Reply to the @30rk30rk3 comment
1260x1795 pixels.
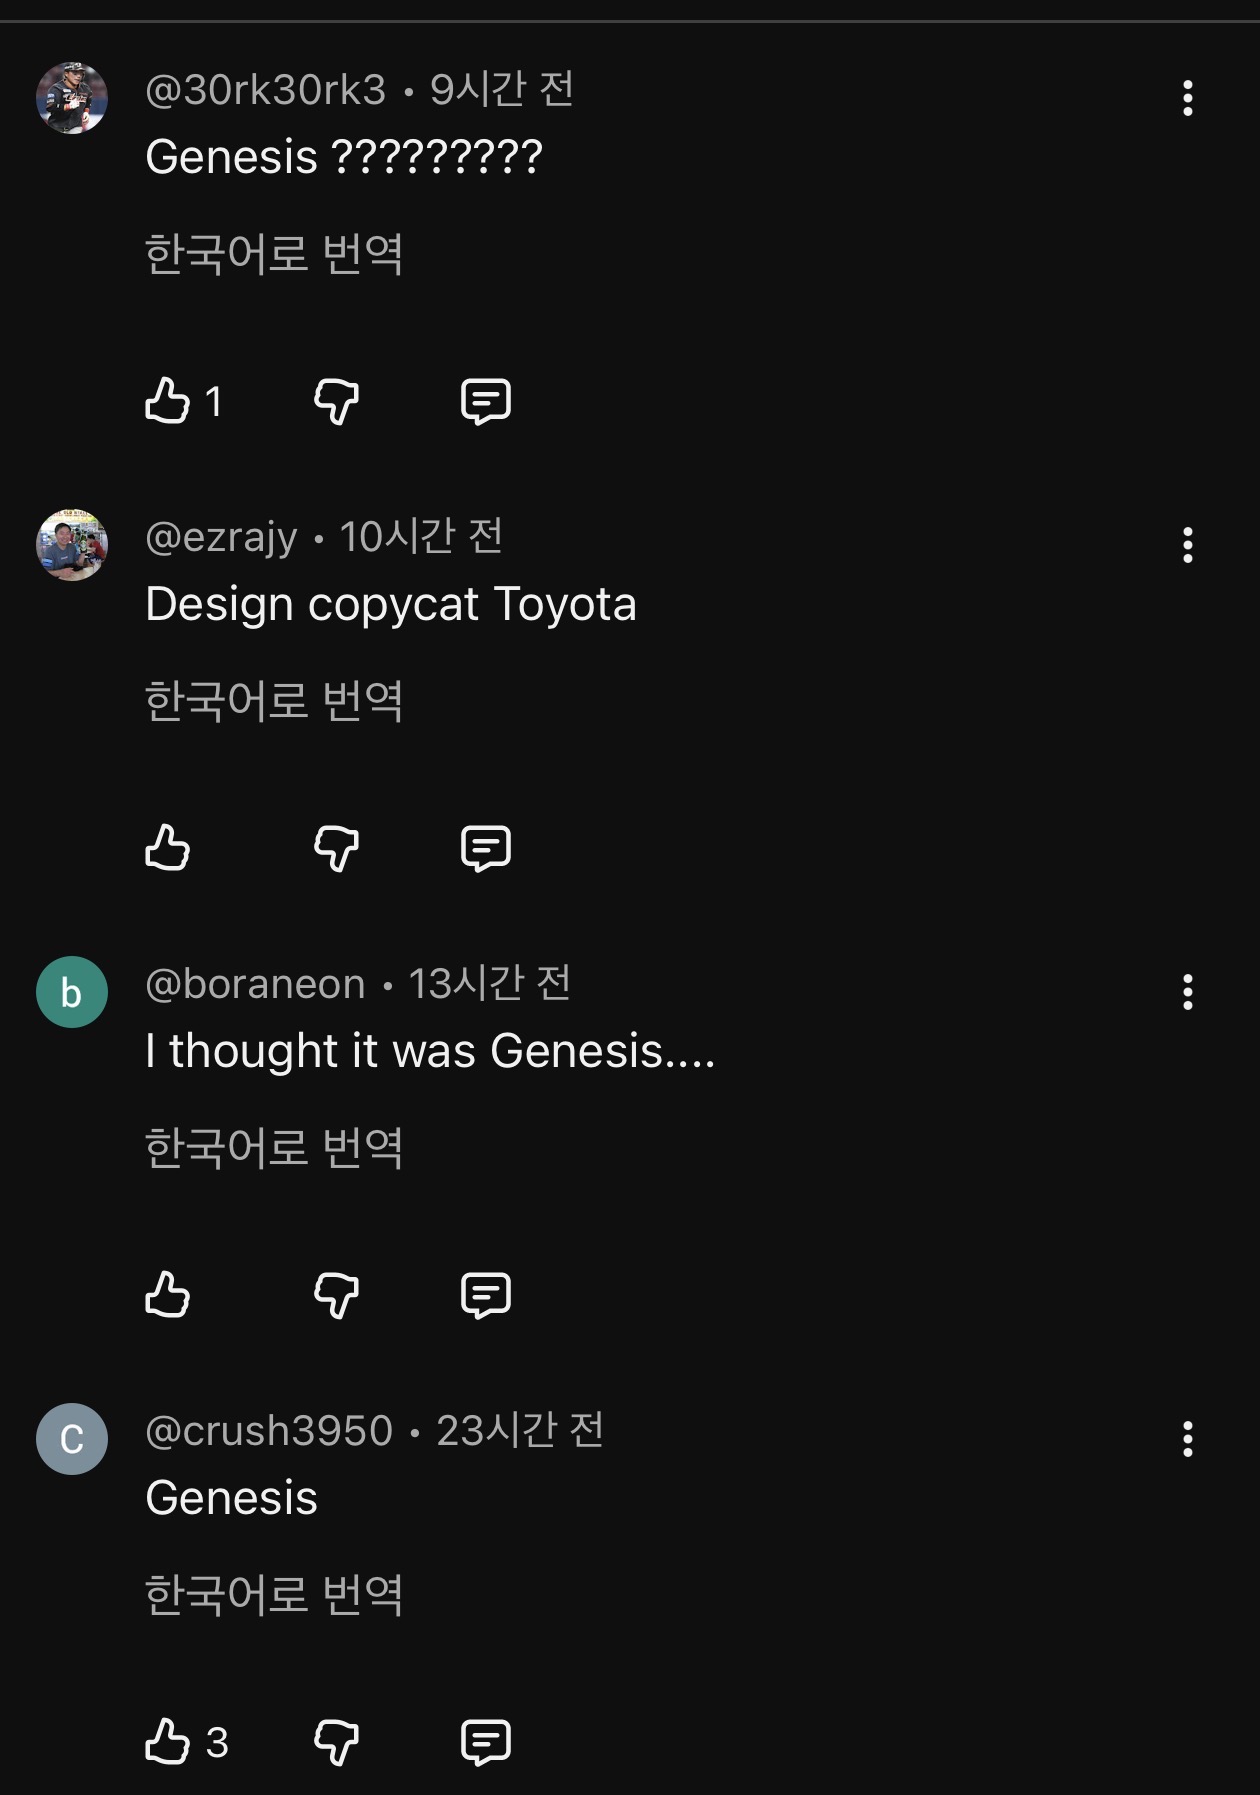[x=486, y=401]
